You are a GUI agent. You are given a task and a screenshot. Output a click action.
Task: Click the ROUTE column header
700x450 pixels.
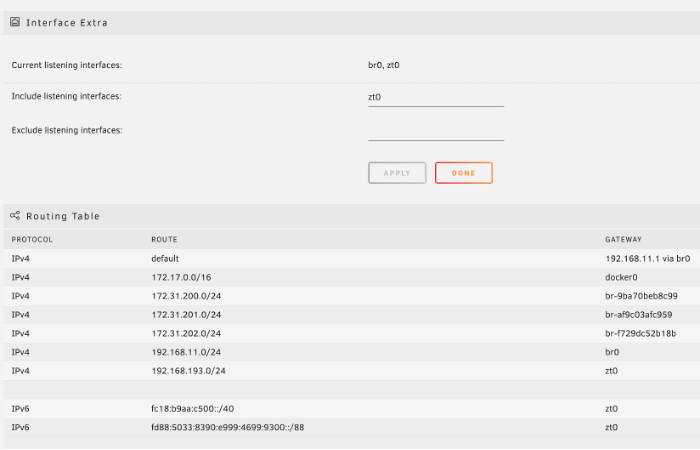coord(164,240)
